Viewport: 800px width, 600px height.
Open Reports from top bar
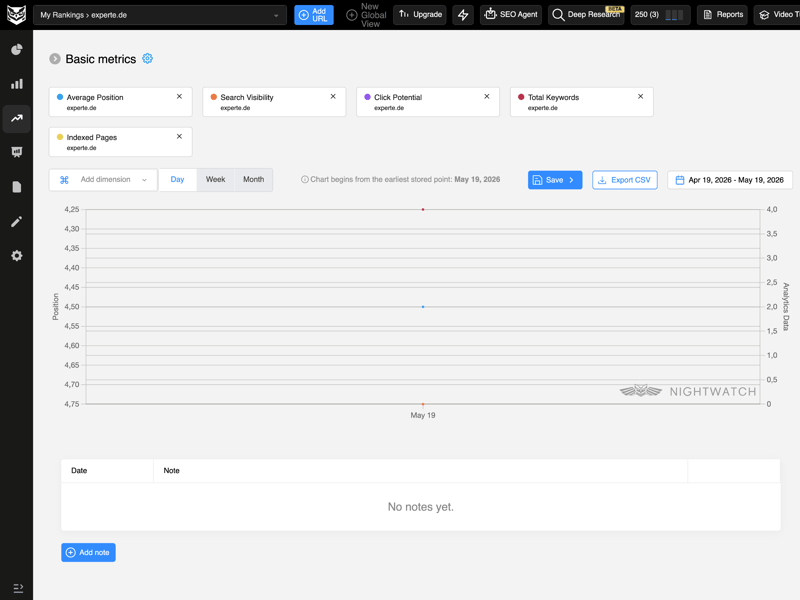coord(723,15)
